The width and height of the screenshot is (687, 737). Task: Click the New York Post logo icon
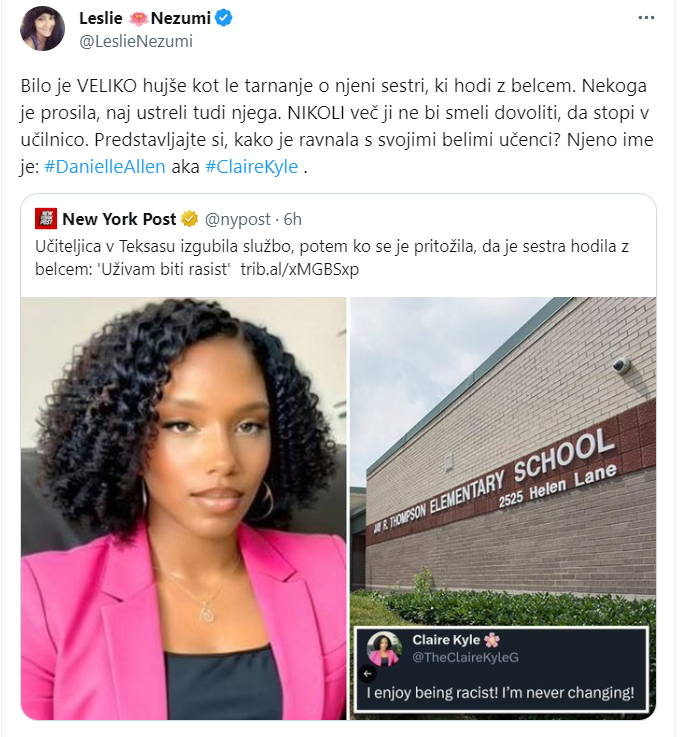pos(46,219)
